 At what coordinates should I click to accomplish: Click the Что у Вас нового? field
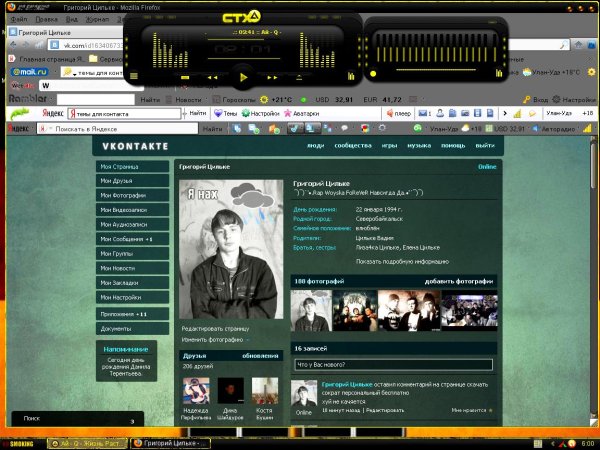coord(393,365)
